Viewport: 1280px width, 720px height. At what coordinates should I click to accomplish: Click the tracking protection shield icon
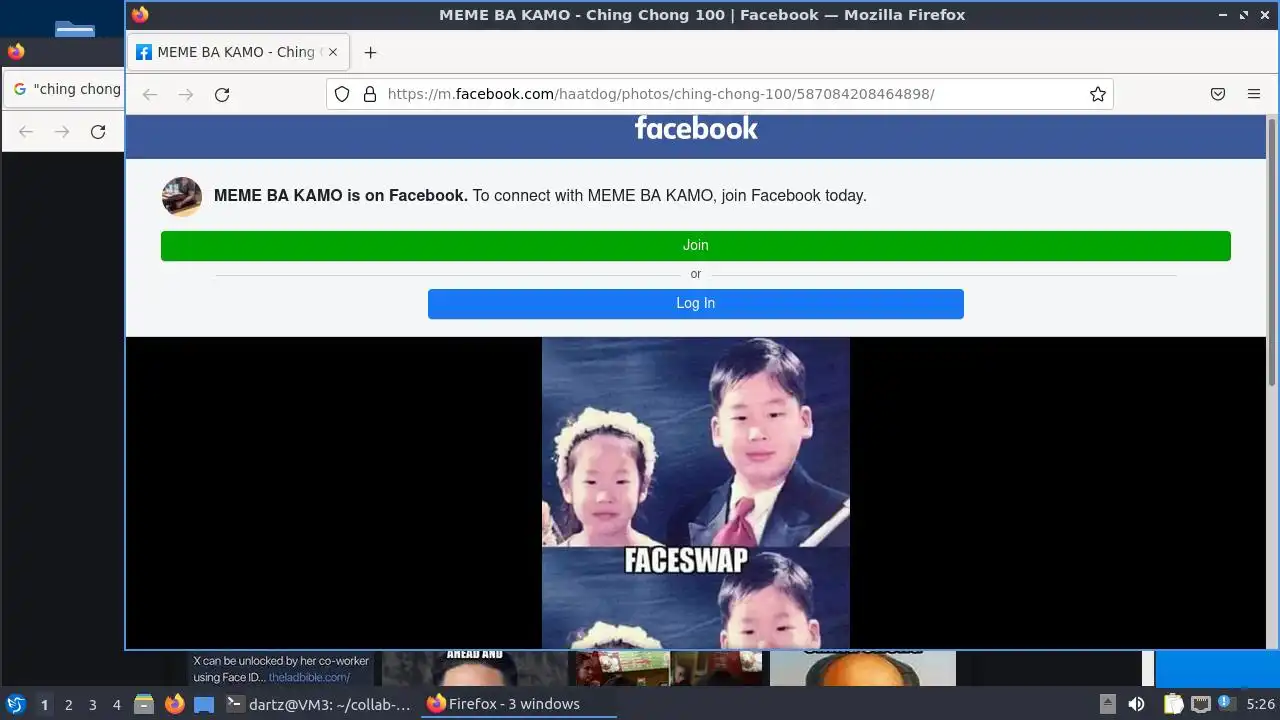(x=342, y=94)
